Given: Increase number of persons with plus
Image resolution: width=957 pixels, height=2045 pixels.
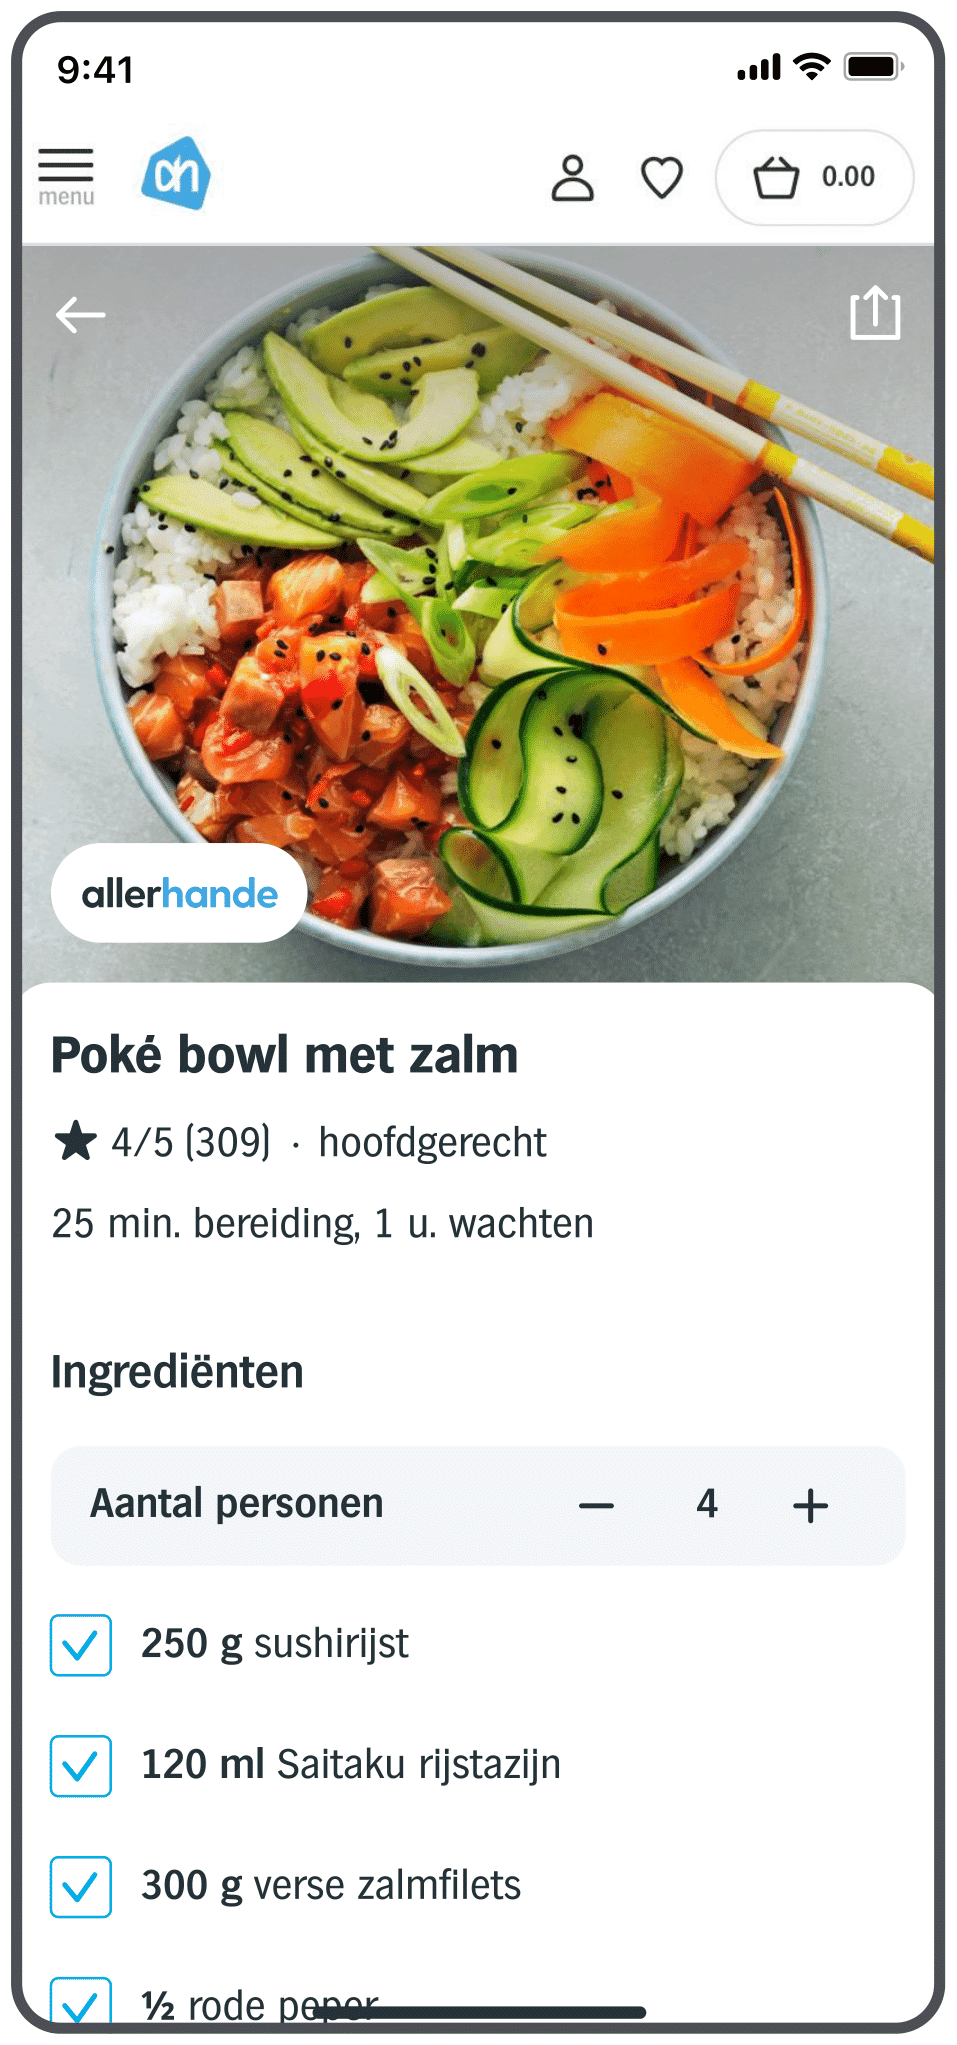Looking at the screenshot, I should [x=810, y=1506].
